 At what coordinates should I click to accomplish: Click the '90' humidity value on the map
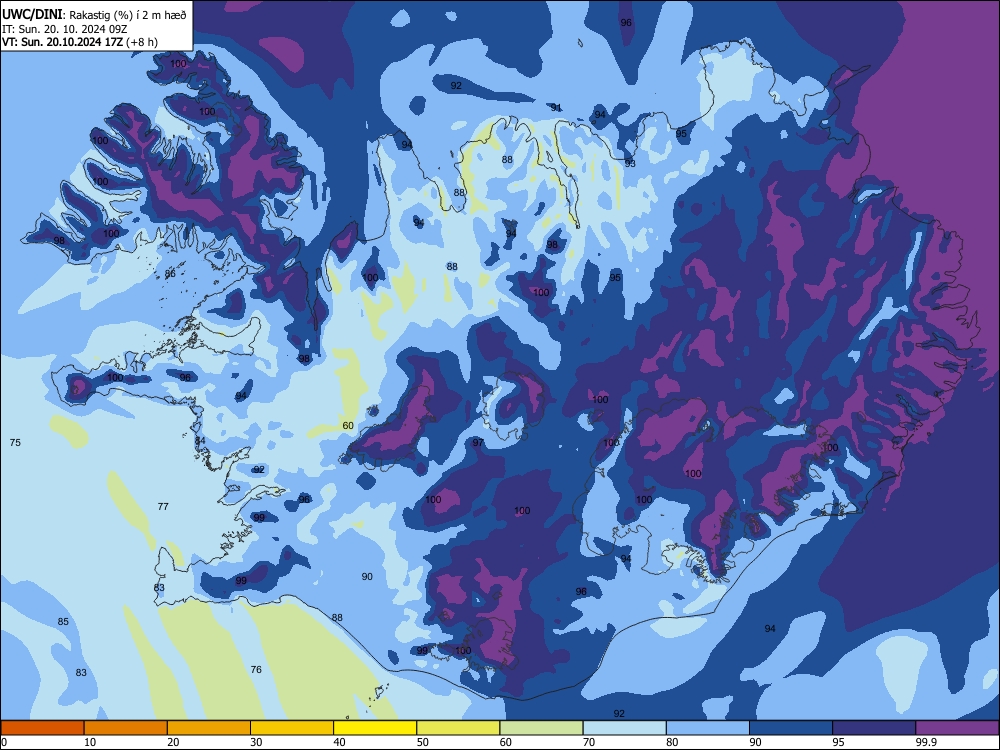tap(367, 577)
